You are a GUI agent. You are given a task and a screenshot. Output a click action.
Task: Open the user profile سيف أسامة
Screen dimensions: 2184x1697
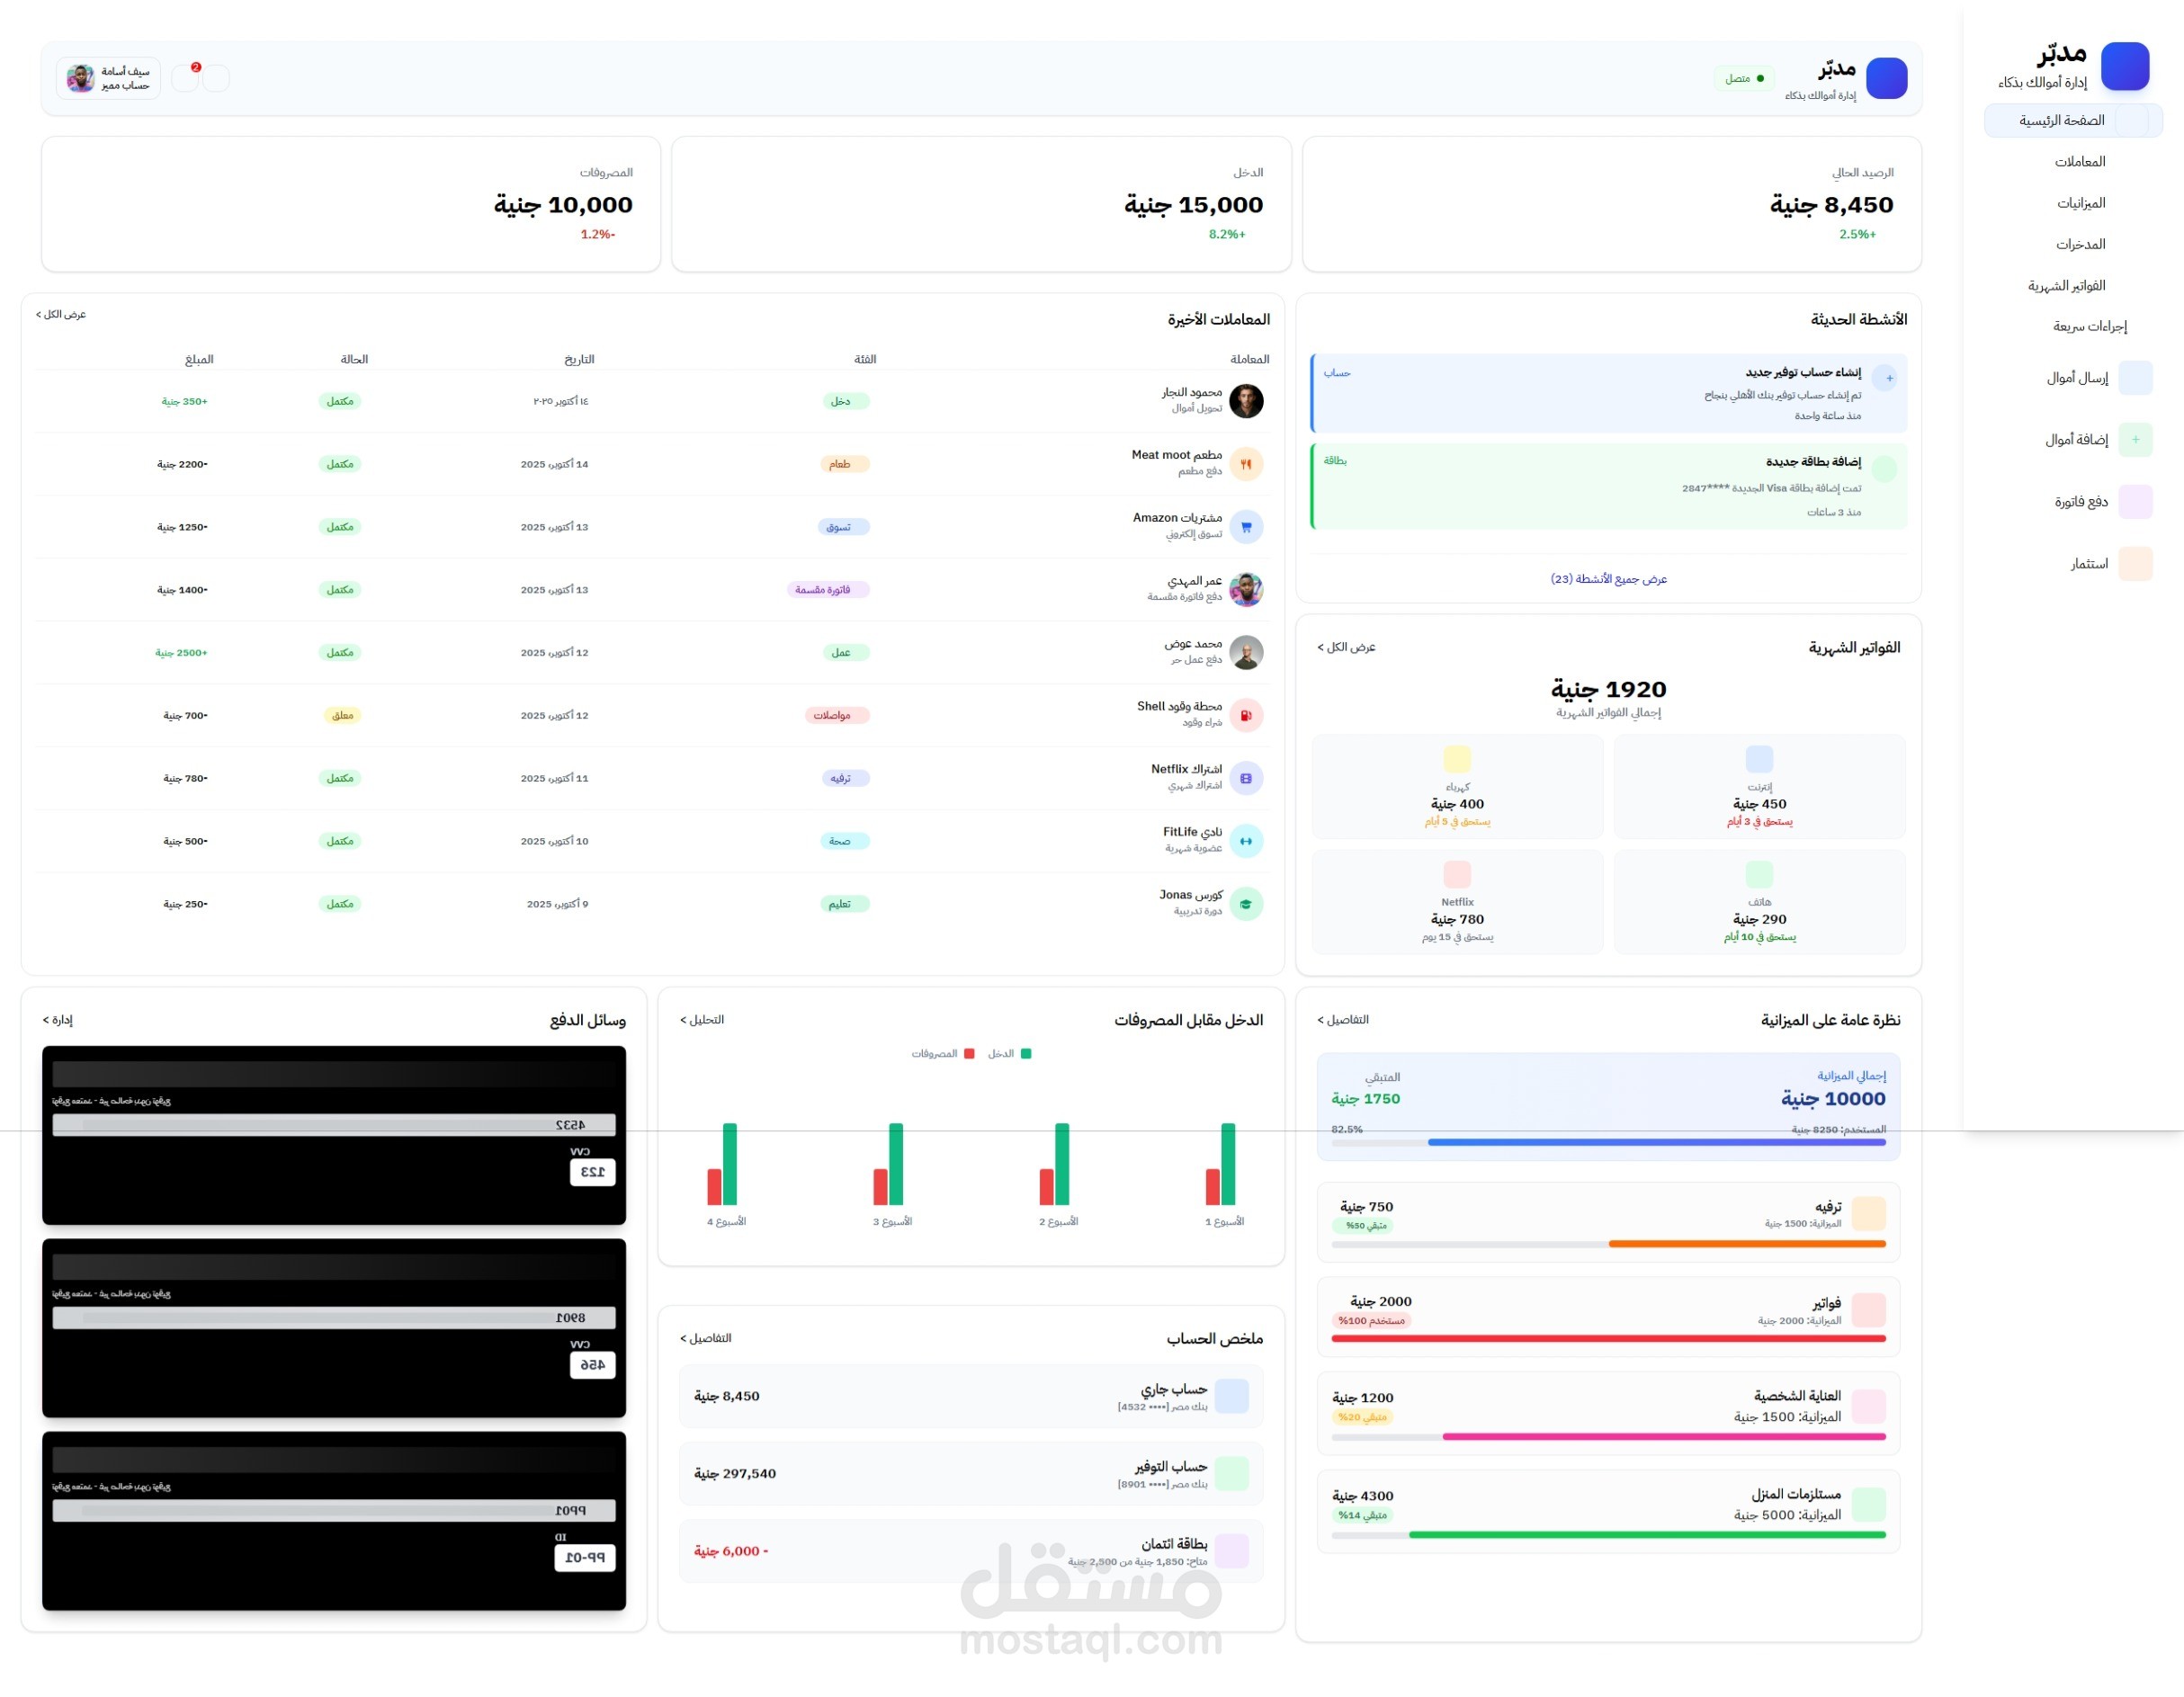[x=108, y=78]
